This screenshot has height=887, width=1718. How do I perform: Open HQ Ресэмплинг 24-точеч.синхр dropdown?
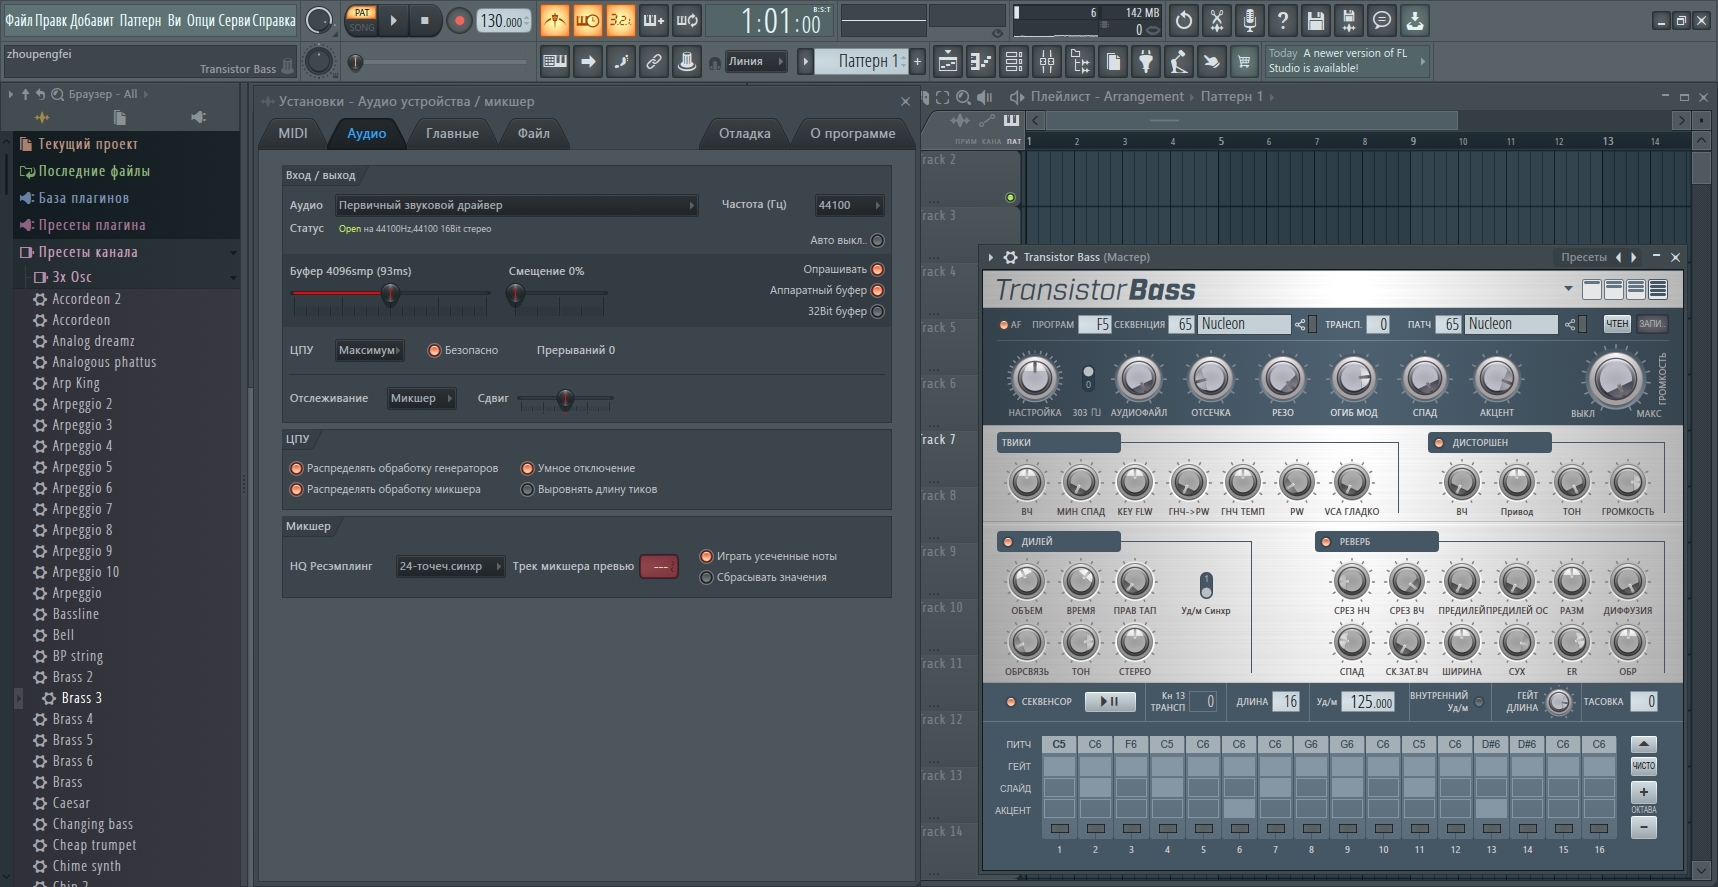pos(450,566)
